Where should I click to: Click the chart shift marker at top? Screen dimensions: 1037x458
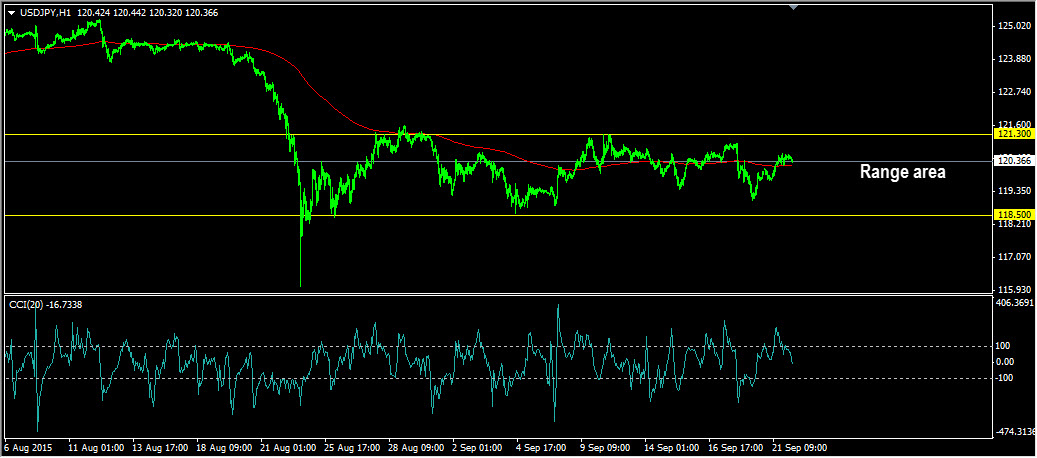tap(794, 7)
